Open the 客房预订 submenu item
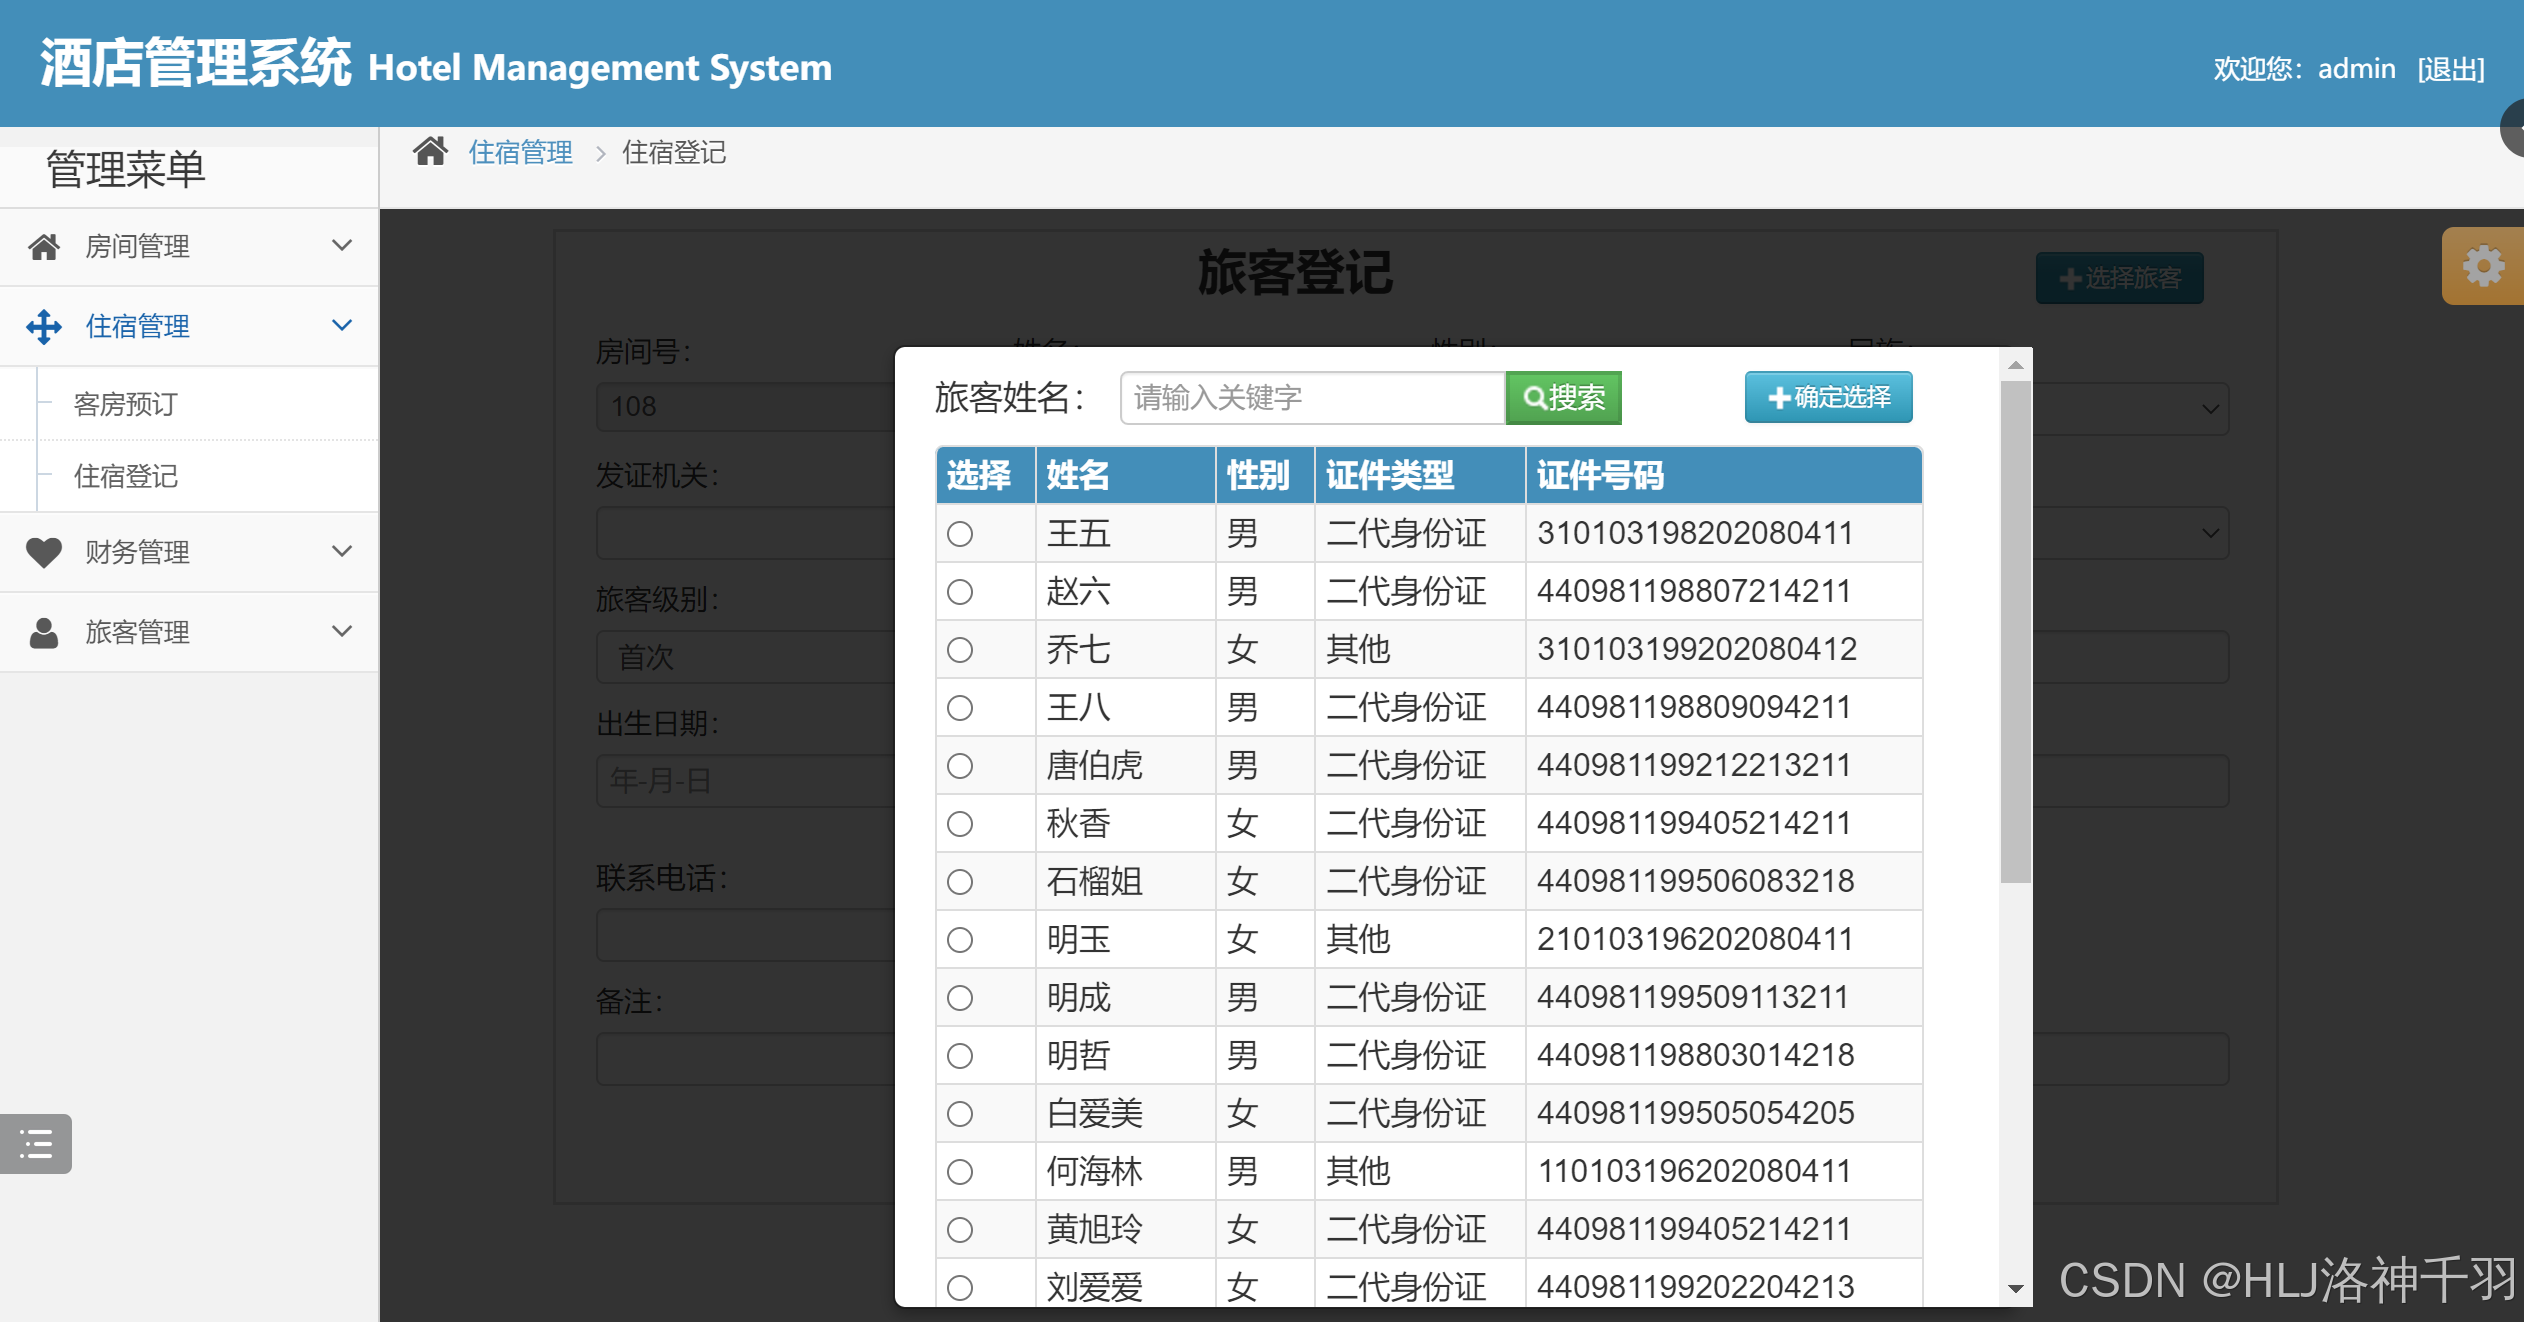The image size is (2524, 1322). pyautogui.click(x=126, y=404)
